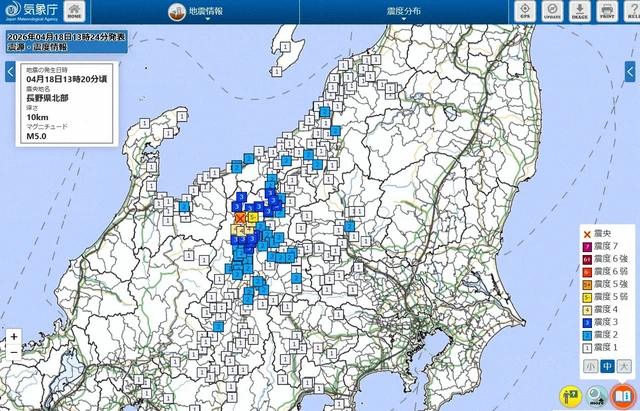Viewport: 640px width, 411px height.
Task: Click the UPDATE refresh icon
Action: (x=552, y=12)
